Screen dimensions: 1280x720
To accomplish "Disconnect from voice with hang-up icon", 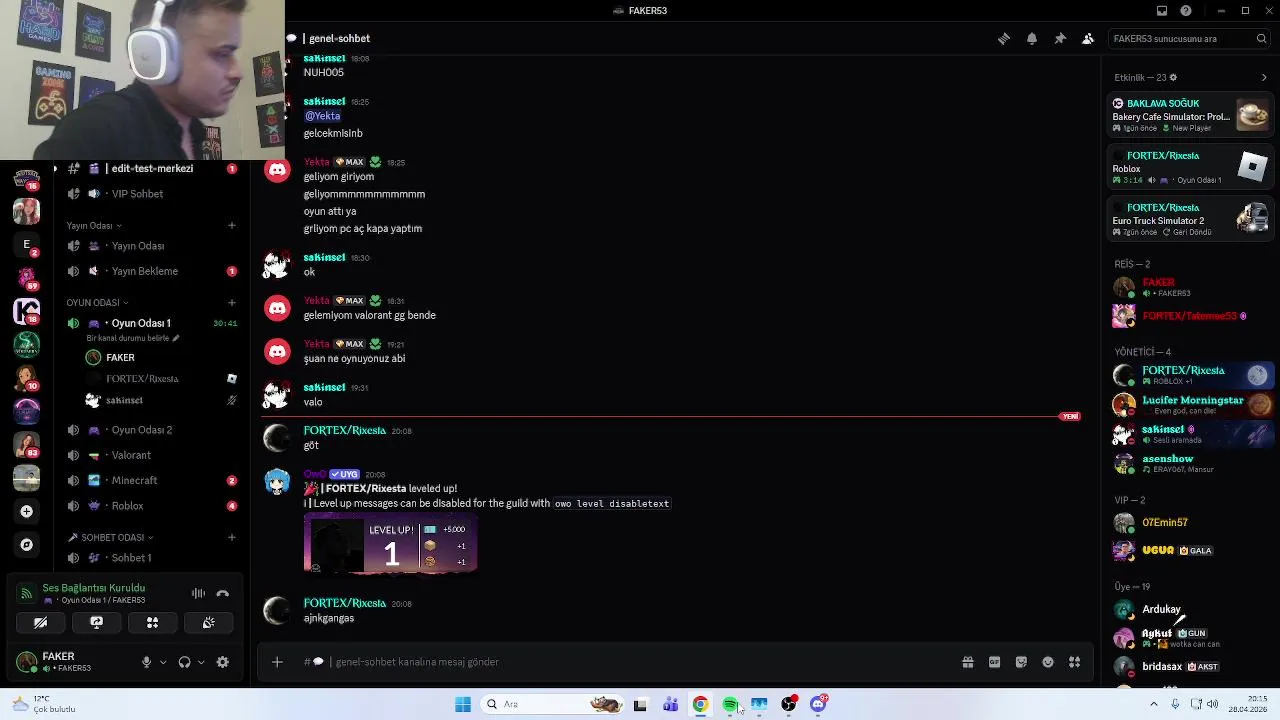I will (223, 593).
